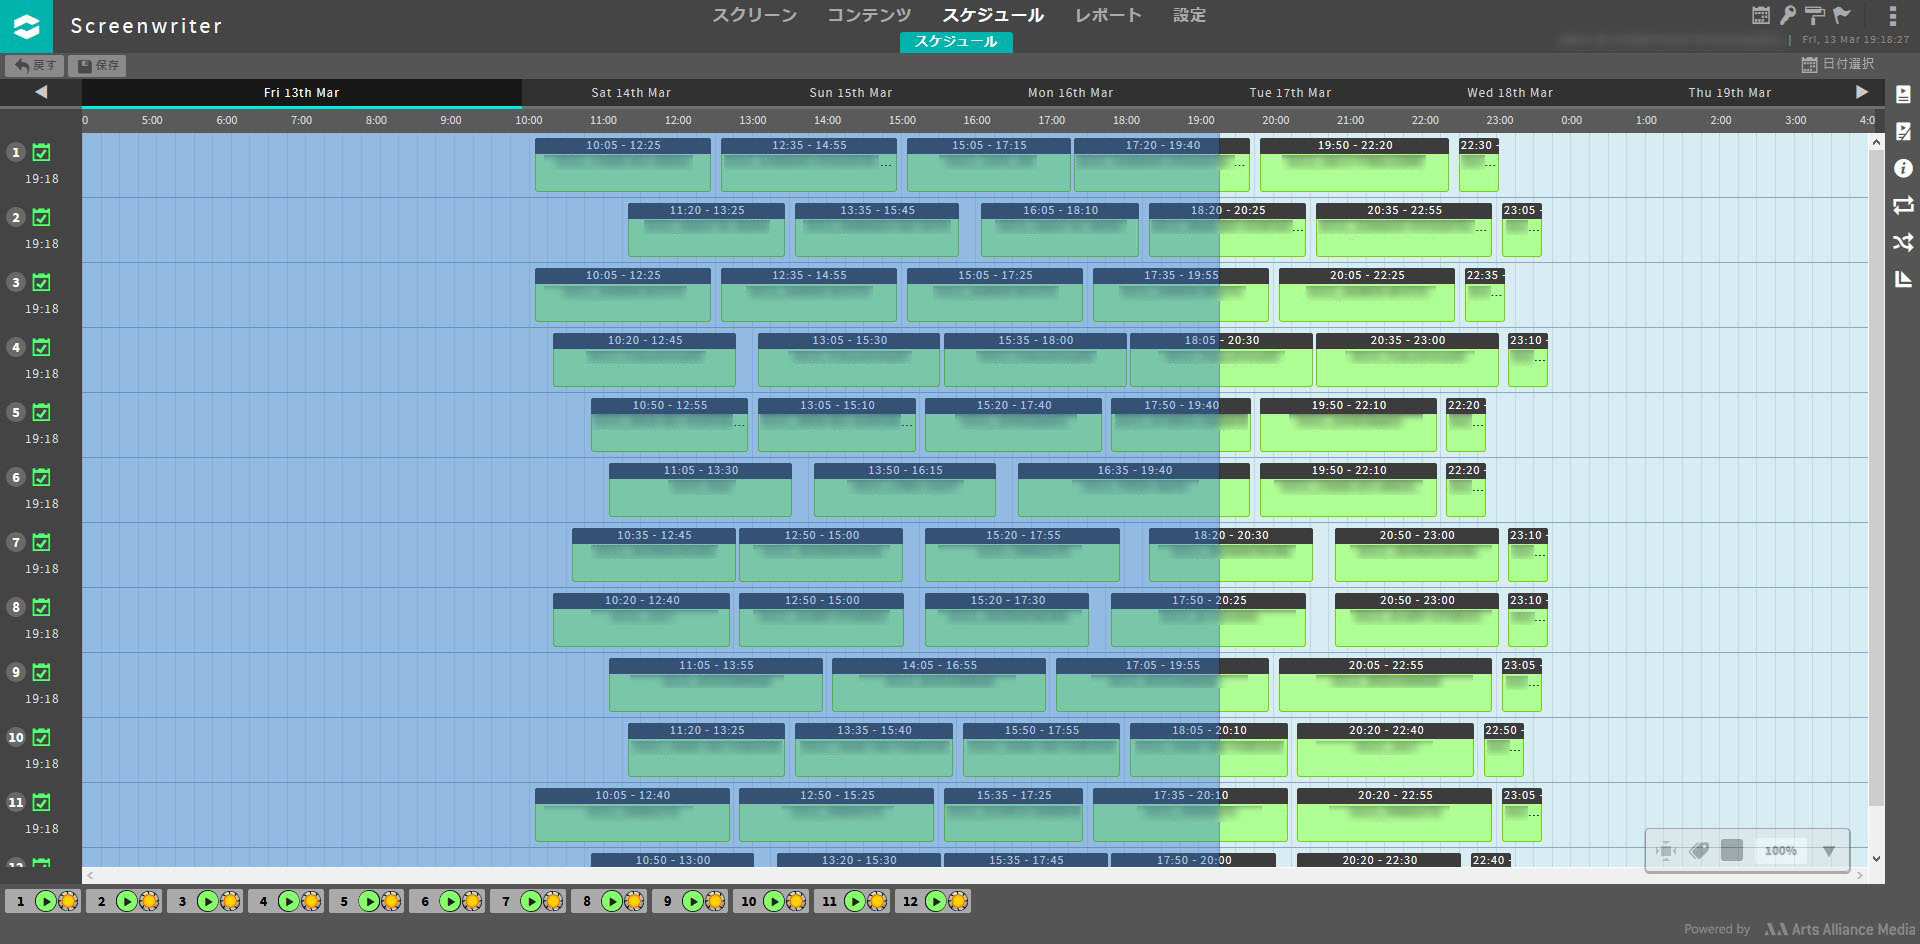Screen dimensions: 1920x944
Task: Click the sun lamp icon for screen 8
Action: pos(635,901)
